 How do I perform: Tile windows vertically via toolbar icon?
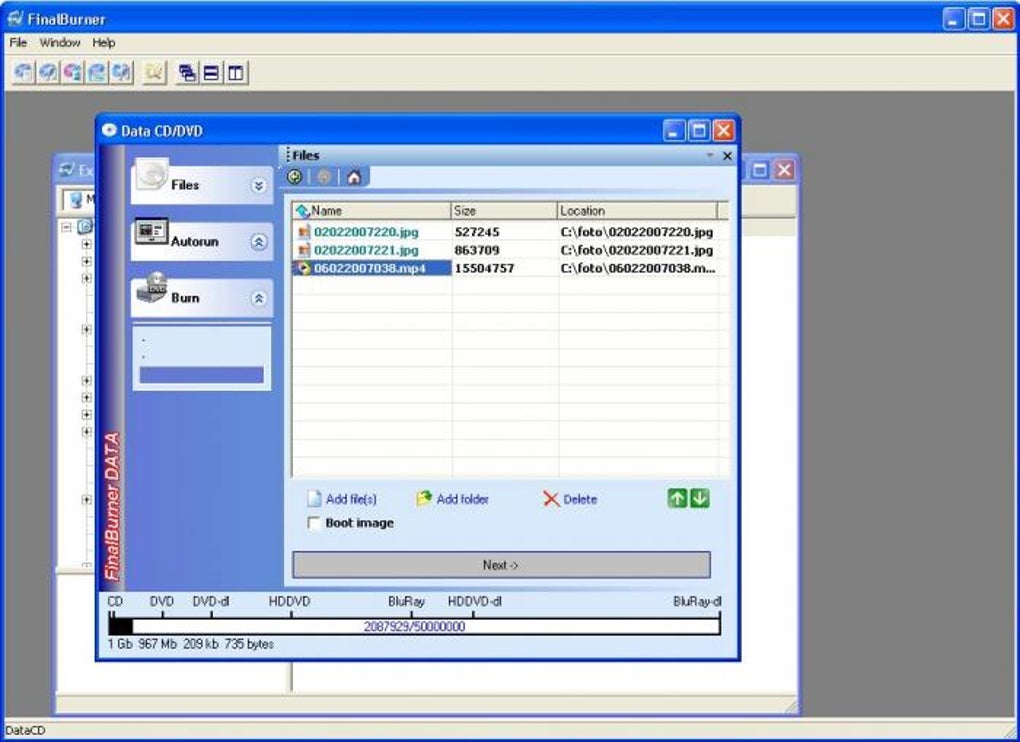coord(235,73)
